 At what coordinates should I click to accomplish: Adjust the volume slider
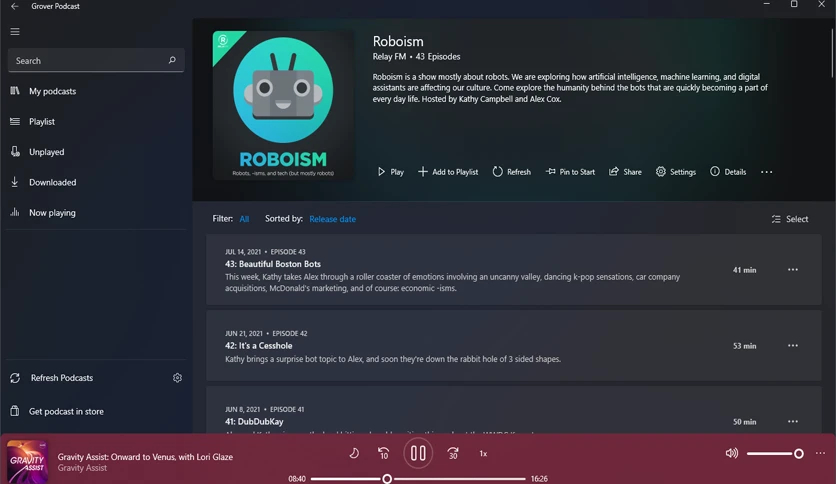pos(775,454)
